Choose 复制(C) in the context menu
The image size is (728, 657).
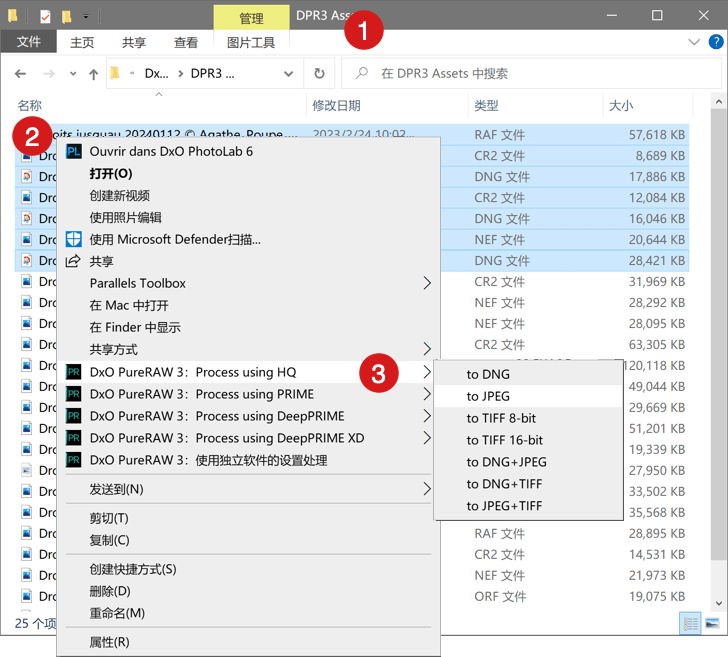click(x=249, y=540)
